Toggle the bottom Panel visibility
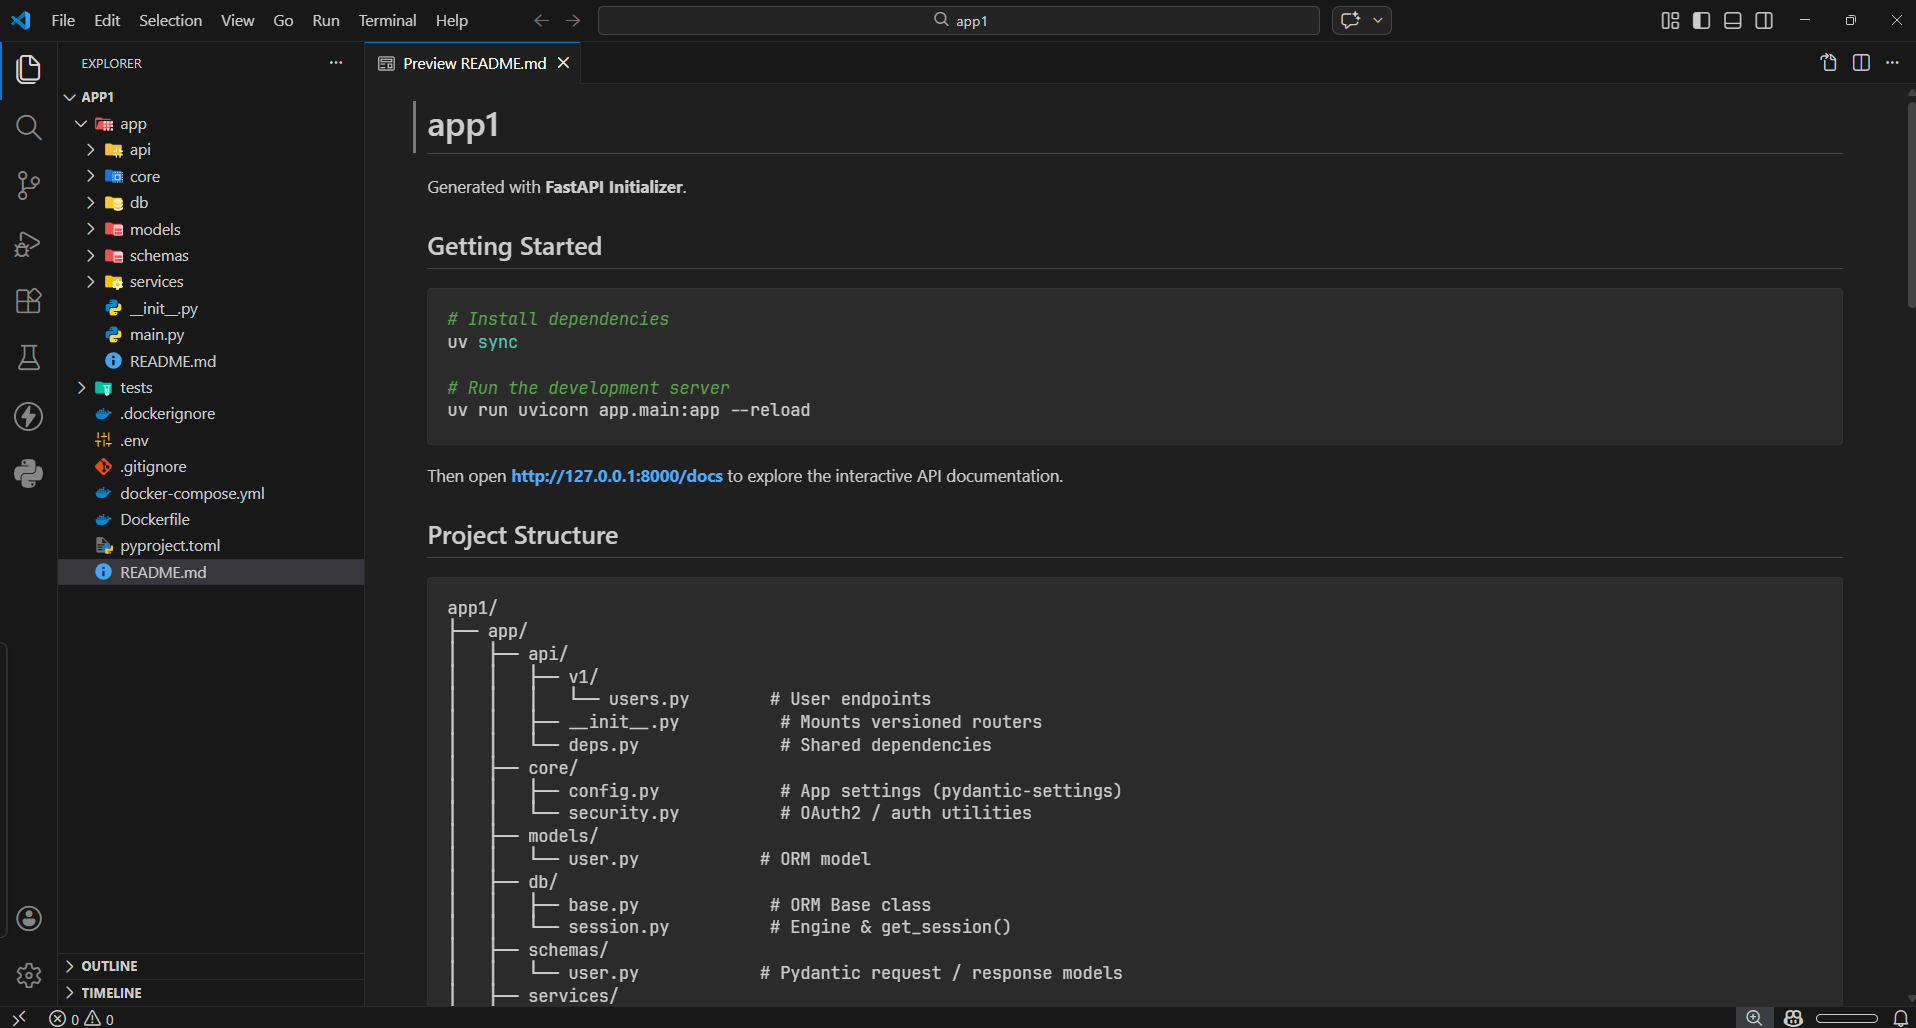1916x1028 pixels. 1733,20
